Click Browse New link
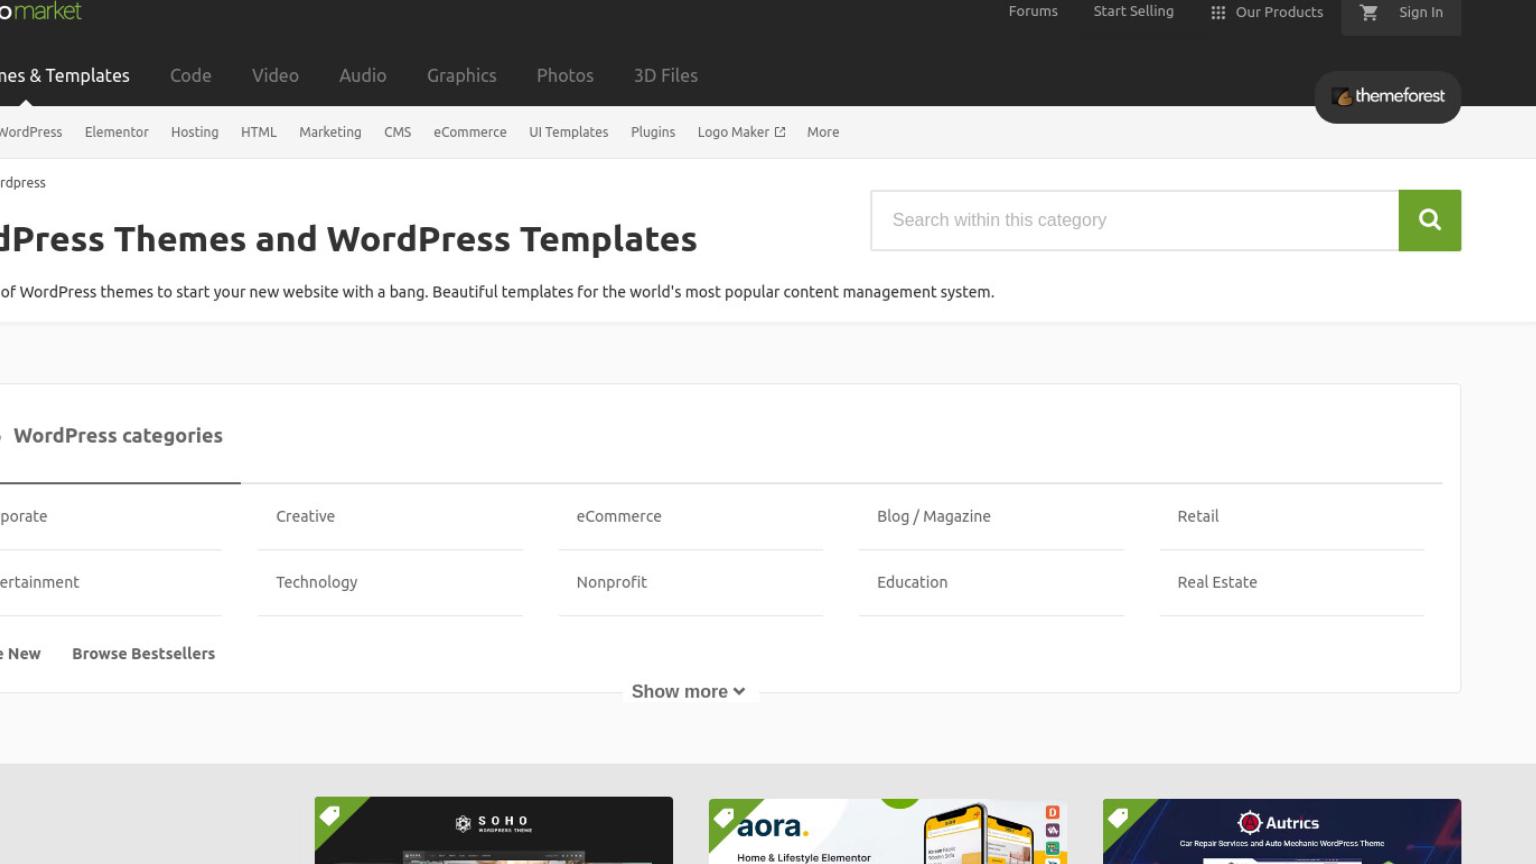 pyautogui.click(x=20, y=654)
